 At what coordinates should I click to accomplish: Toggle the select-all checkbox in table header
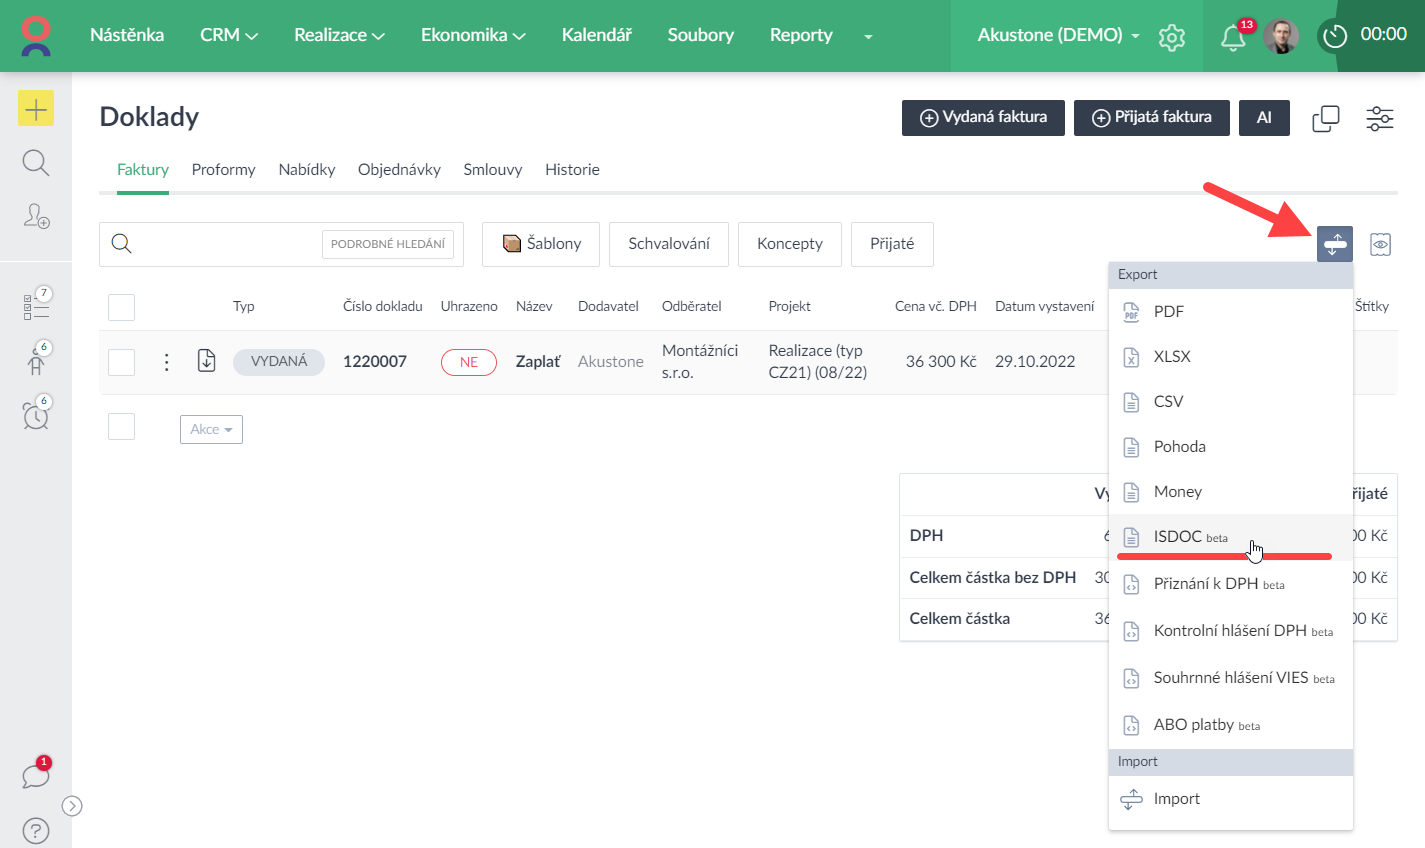tap(121, 307)
